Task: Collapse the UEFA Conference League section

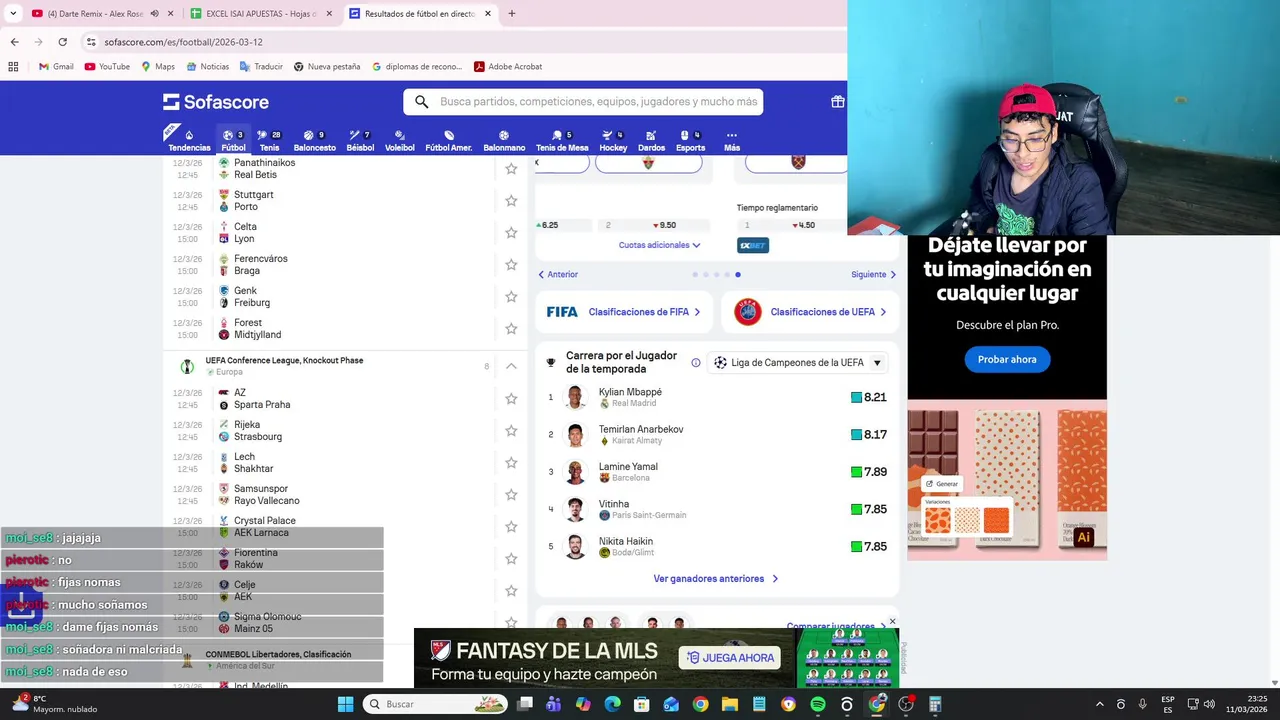Action: tap(511, 366)
